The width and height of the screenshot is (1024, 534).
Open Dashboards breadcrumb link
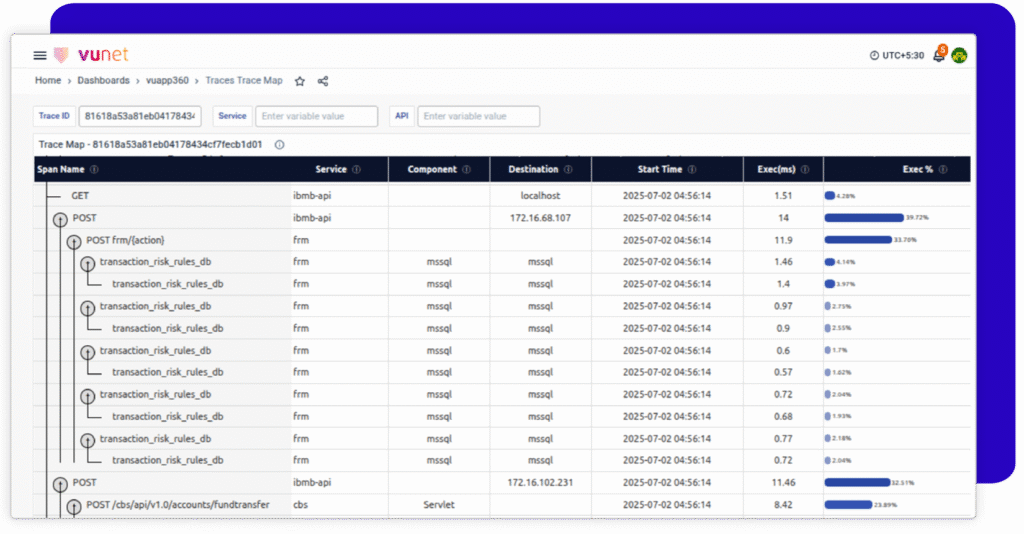[105, 81]
